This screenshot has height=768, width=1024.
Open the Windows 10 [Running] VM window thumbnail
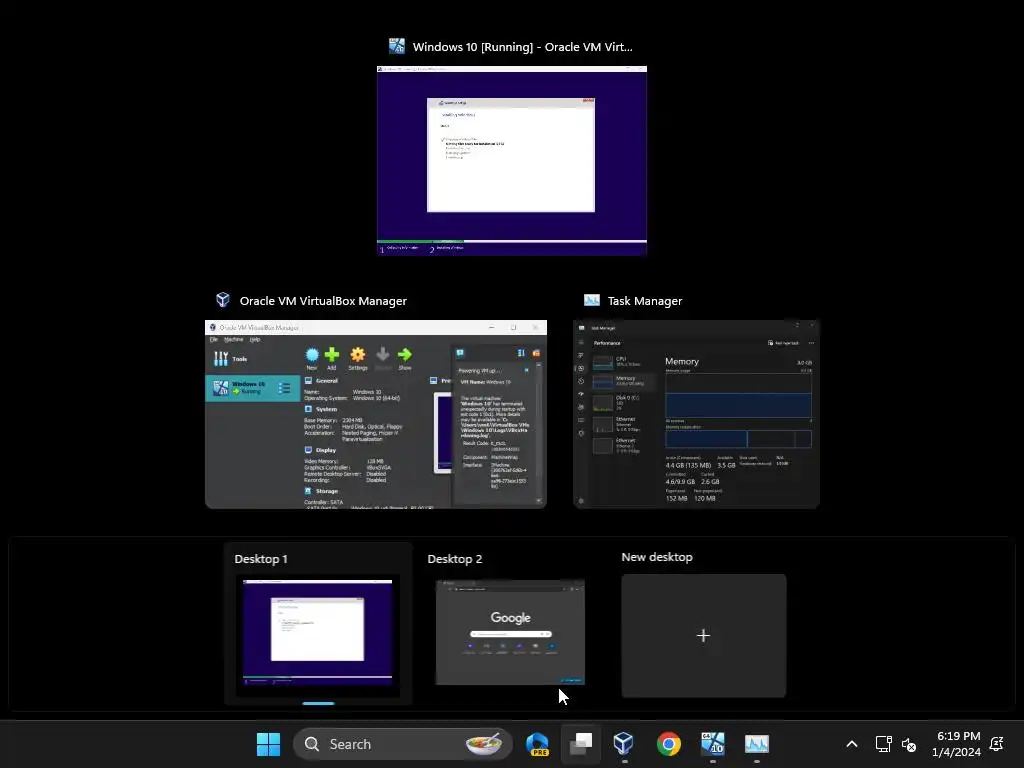512,161
